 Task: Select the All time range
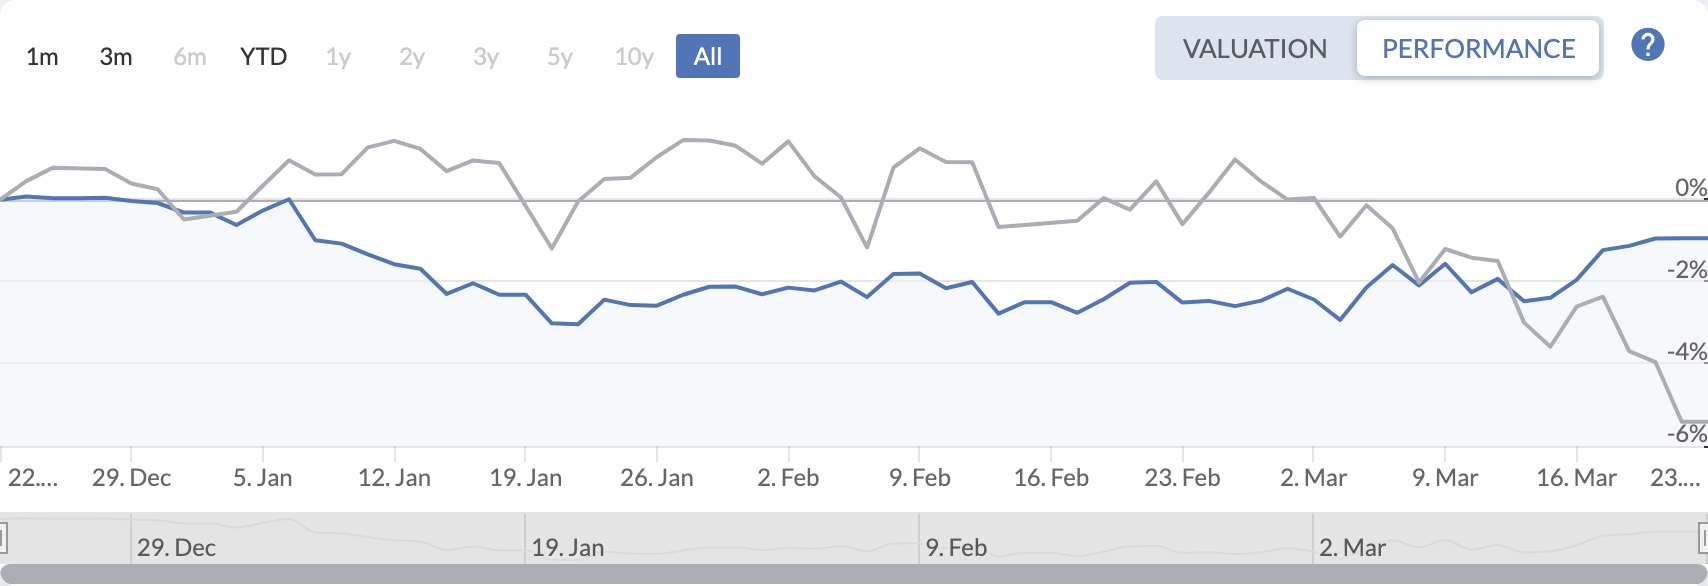coord(708,57)
